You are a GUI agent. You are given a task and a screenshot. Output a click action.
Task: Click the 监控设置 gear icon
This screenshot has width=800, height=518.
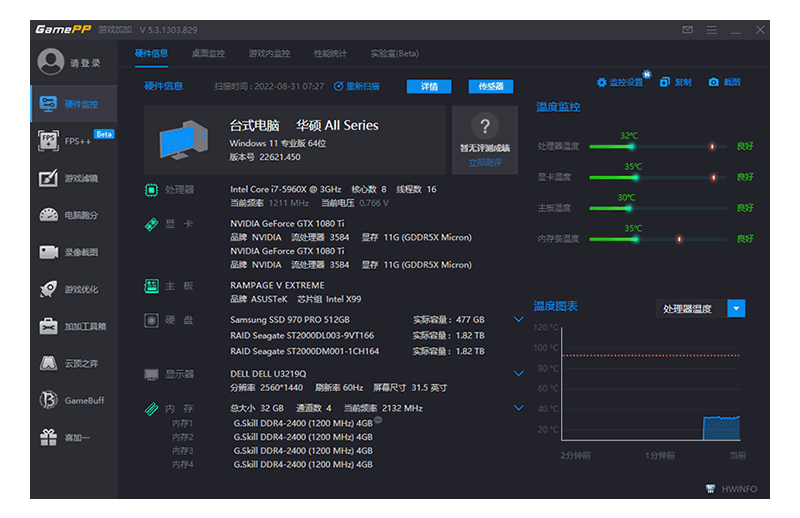point(602,82)
